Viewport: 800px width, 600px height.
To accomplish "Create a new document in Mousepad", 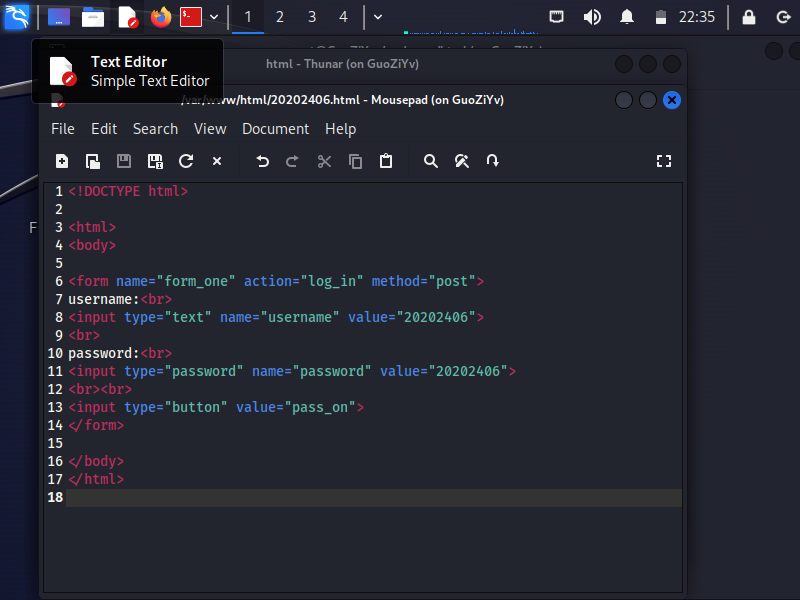I will (62, 161).
